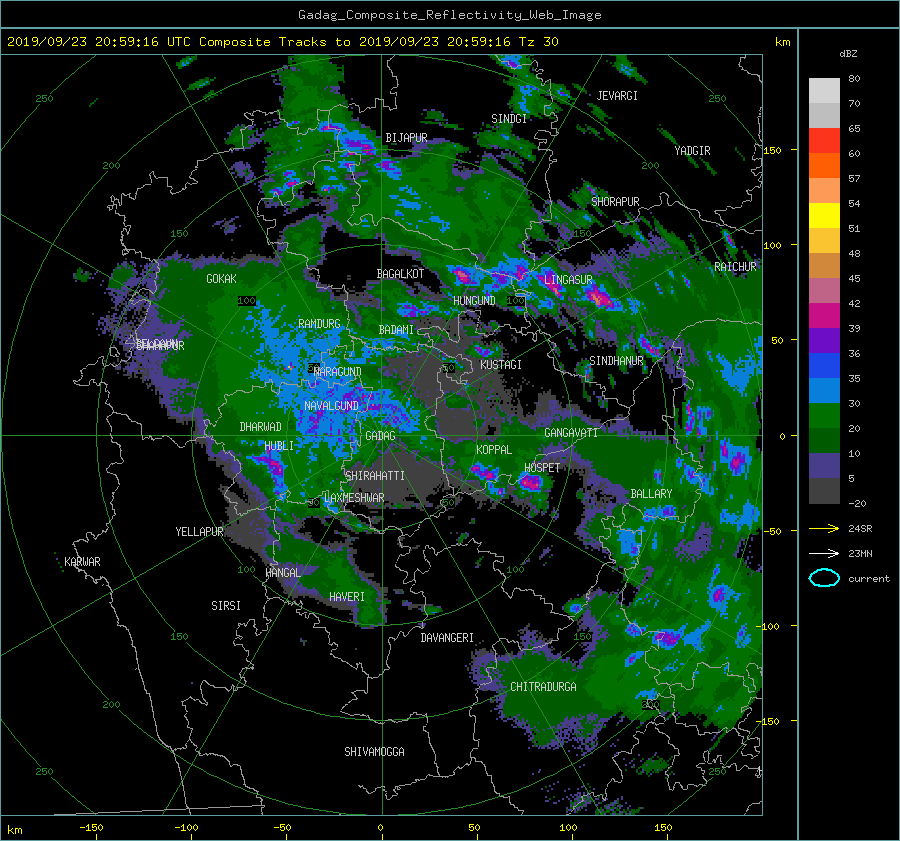Click the RAICHUR city label
Image resolution: width=900 pixels, height=841 pixels.
click(x=735, y=267)
